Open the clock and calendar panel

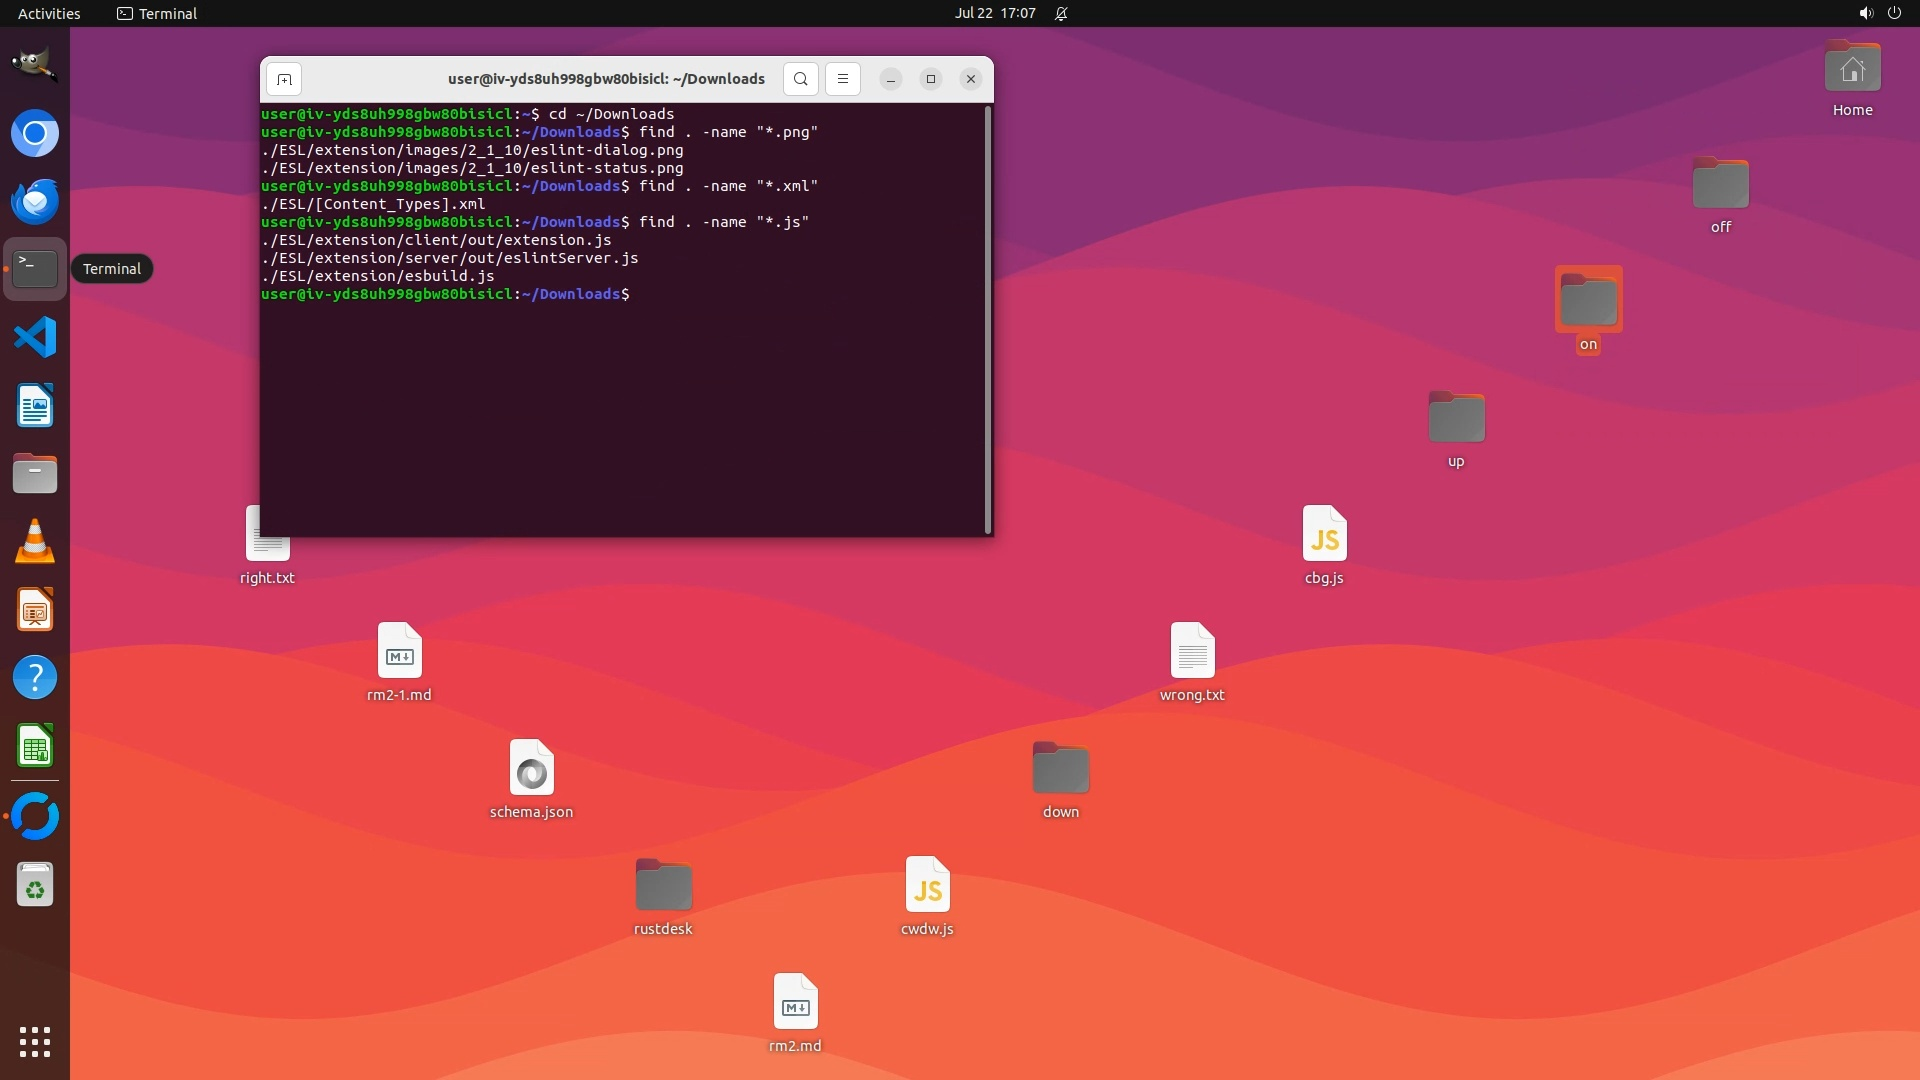click(994, 13)
